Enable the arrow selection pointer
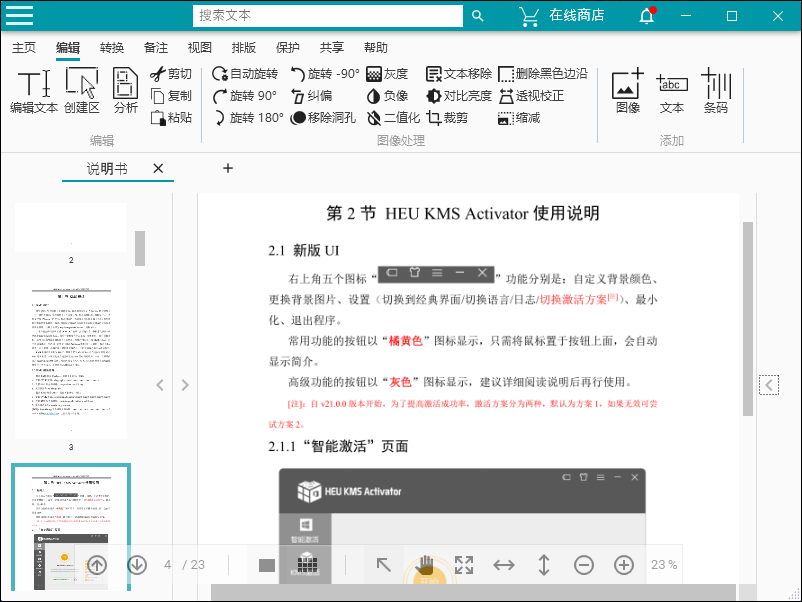This screenshot has height=602, width=802. 384,565
